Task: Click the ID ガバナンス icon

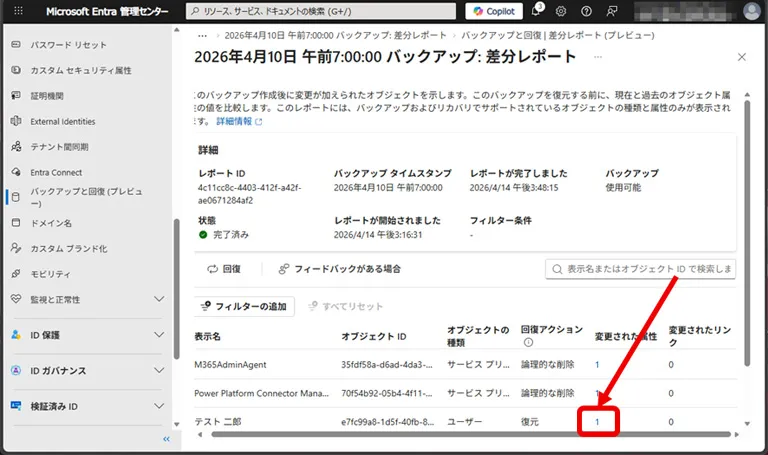Action: click(16, 370)
